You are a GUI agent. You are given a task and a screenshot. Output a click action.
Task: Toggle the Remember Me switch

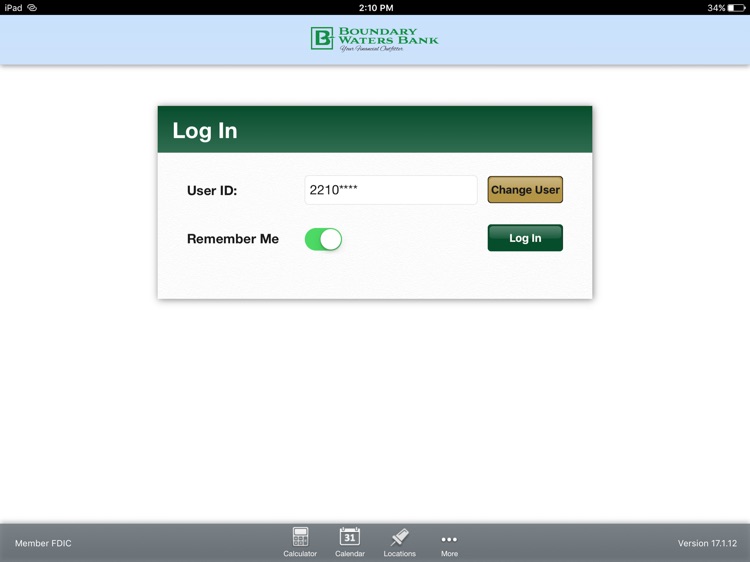tap(323, 239)
